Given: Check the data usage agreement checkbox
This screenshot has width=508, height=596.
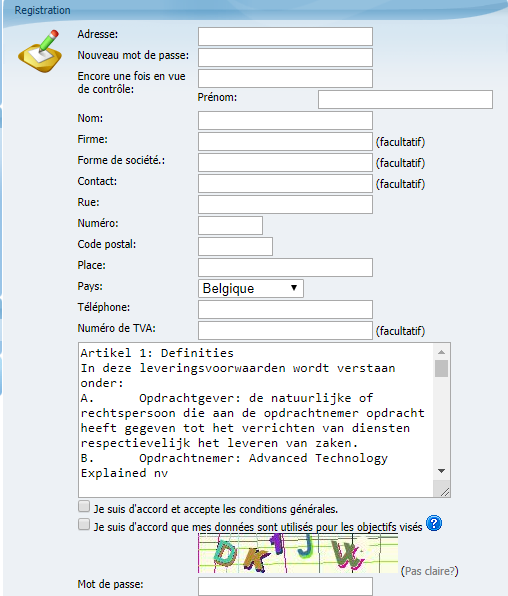Looking at the screenshot, I should (84, 525).
